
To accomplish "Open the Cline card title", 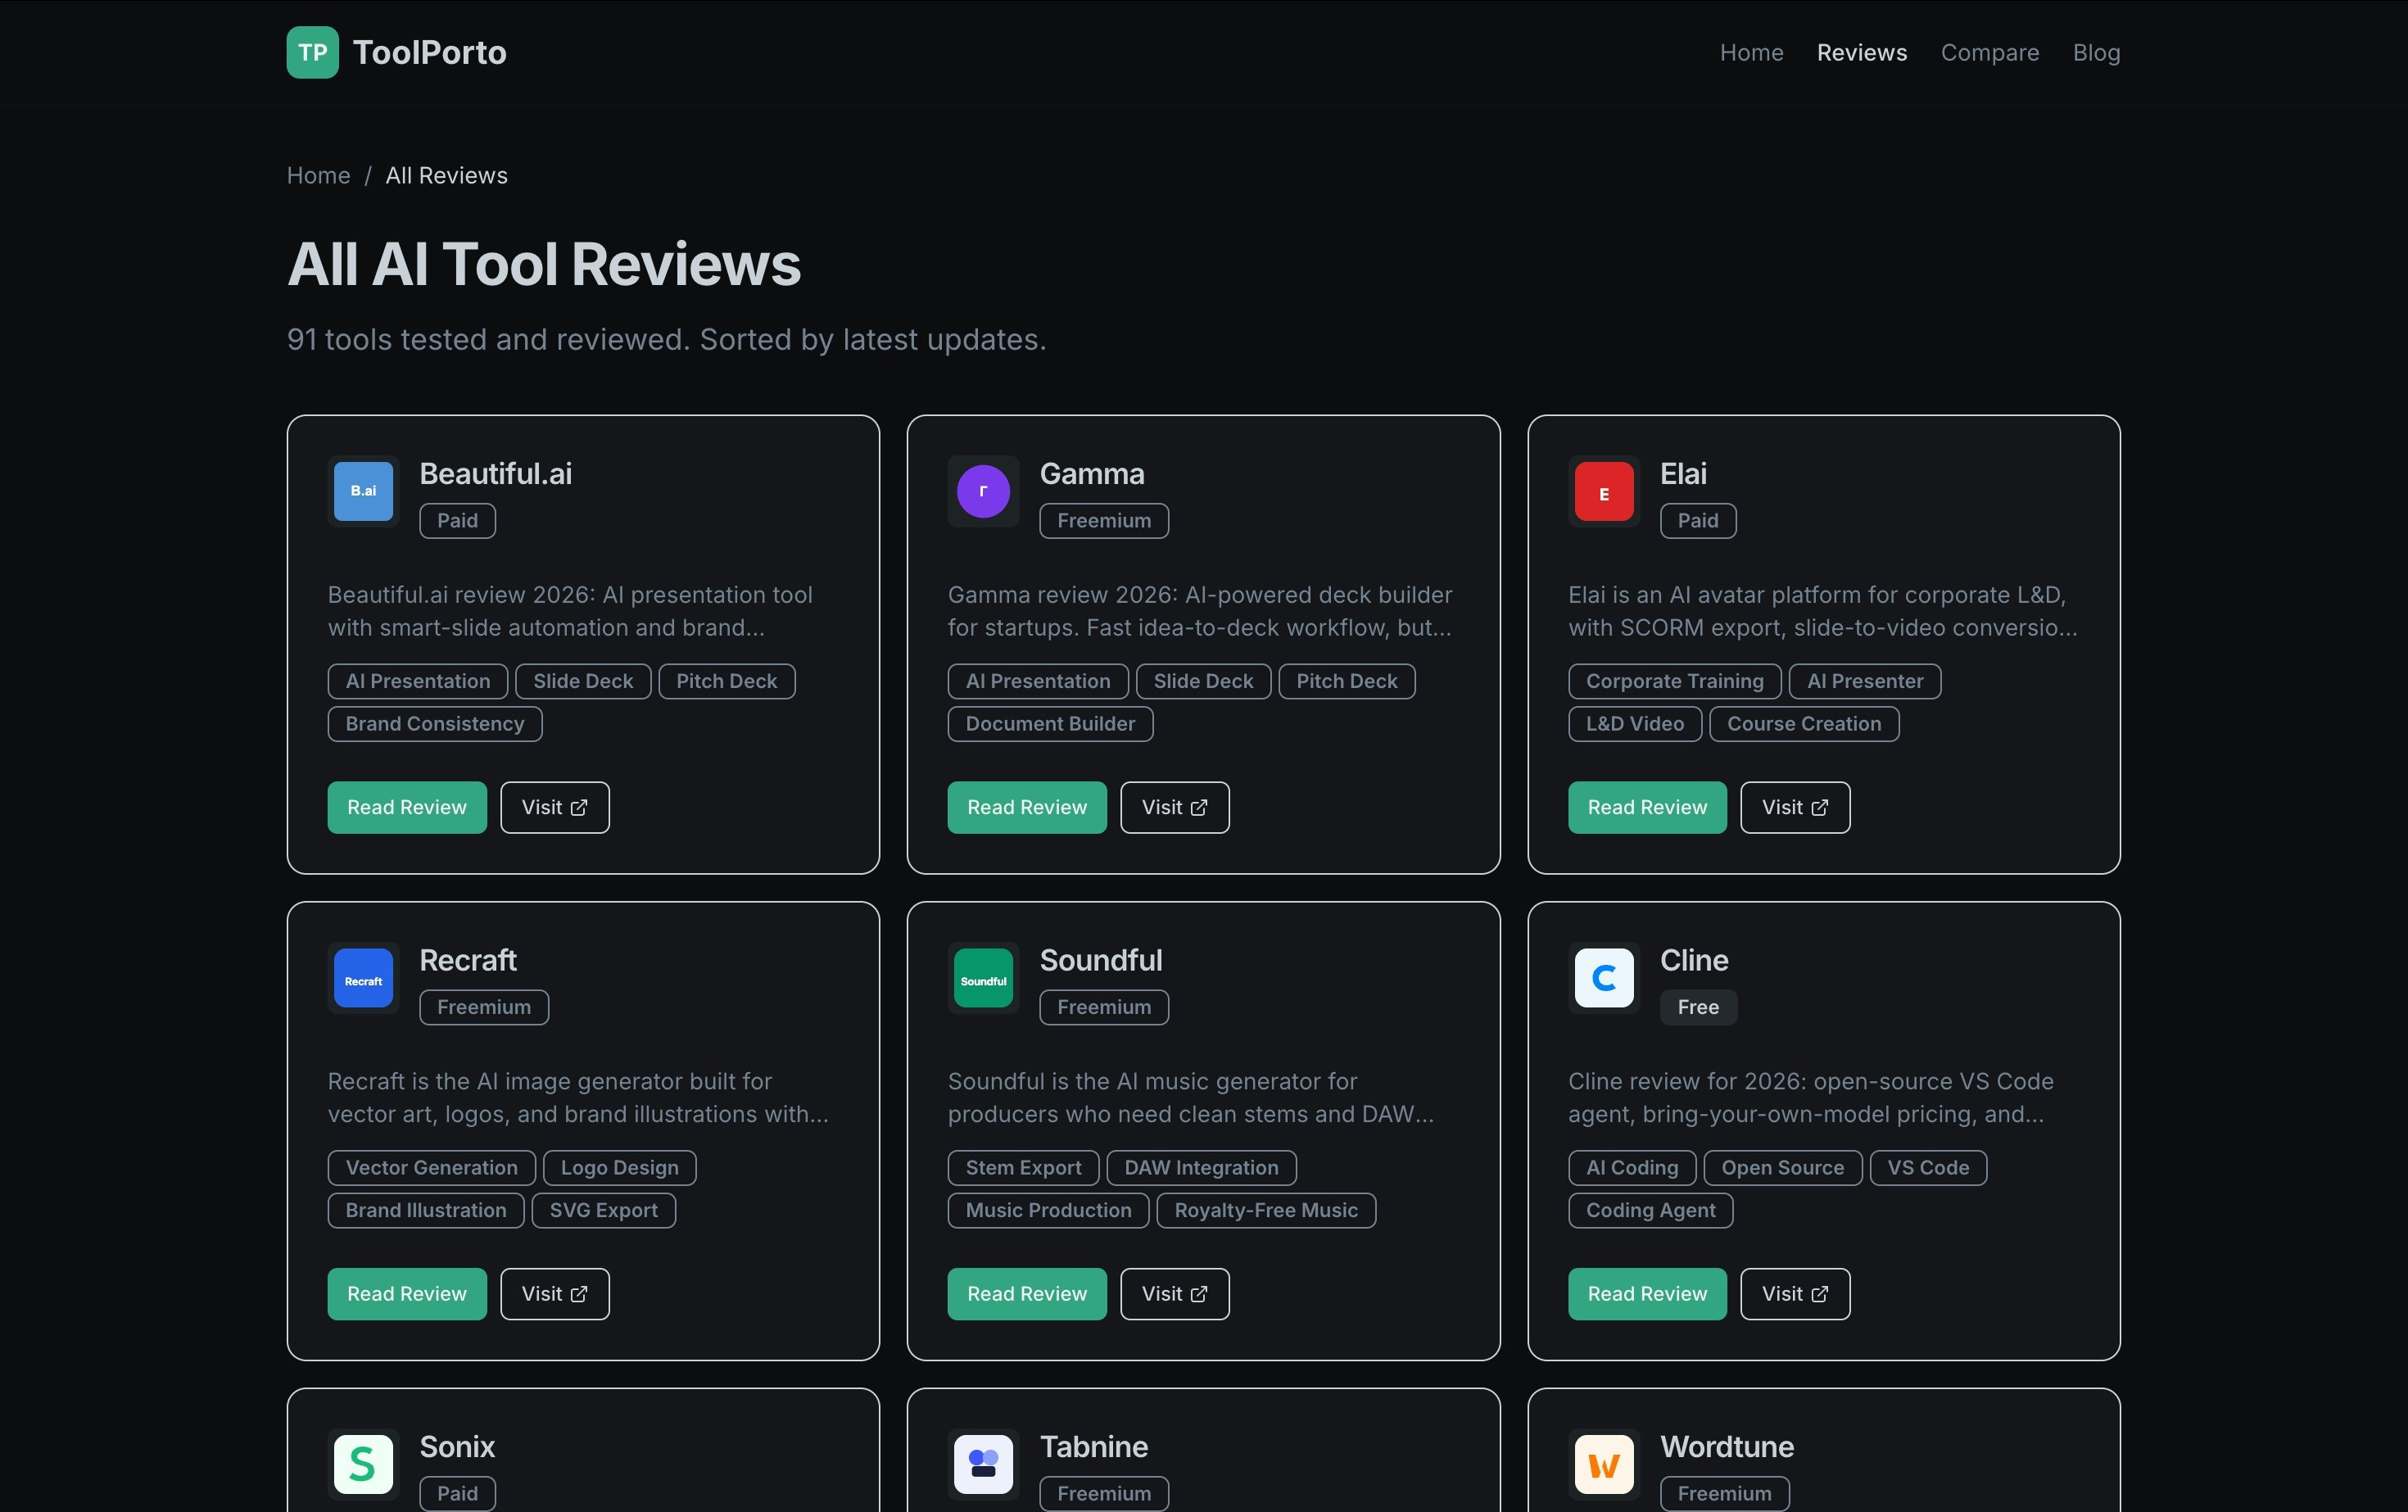I will coord(1694,960).
